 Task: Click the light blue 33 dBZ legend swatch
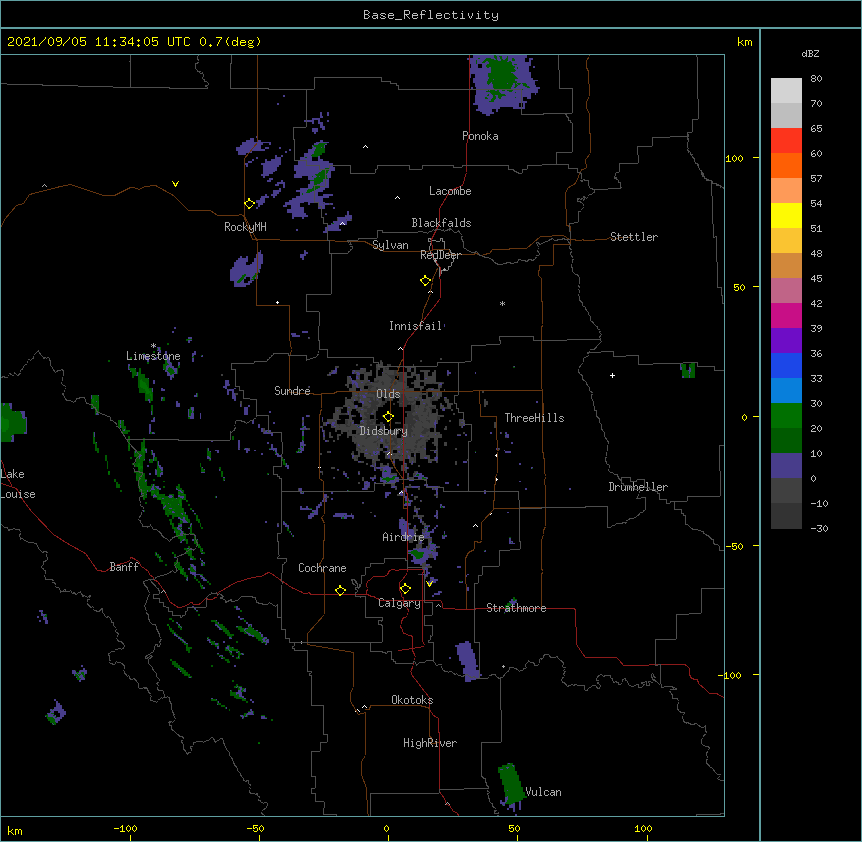point(786,391)
